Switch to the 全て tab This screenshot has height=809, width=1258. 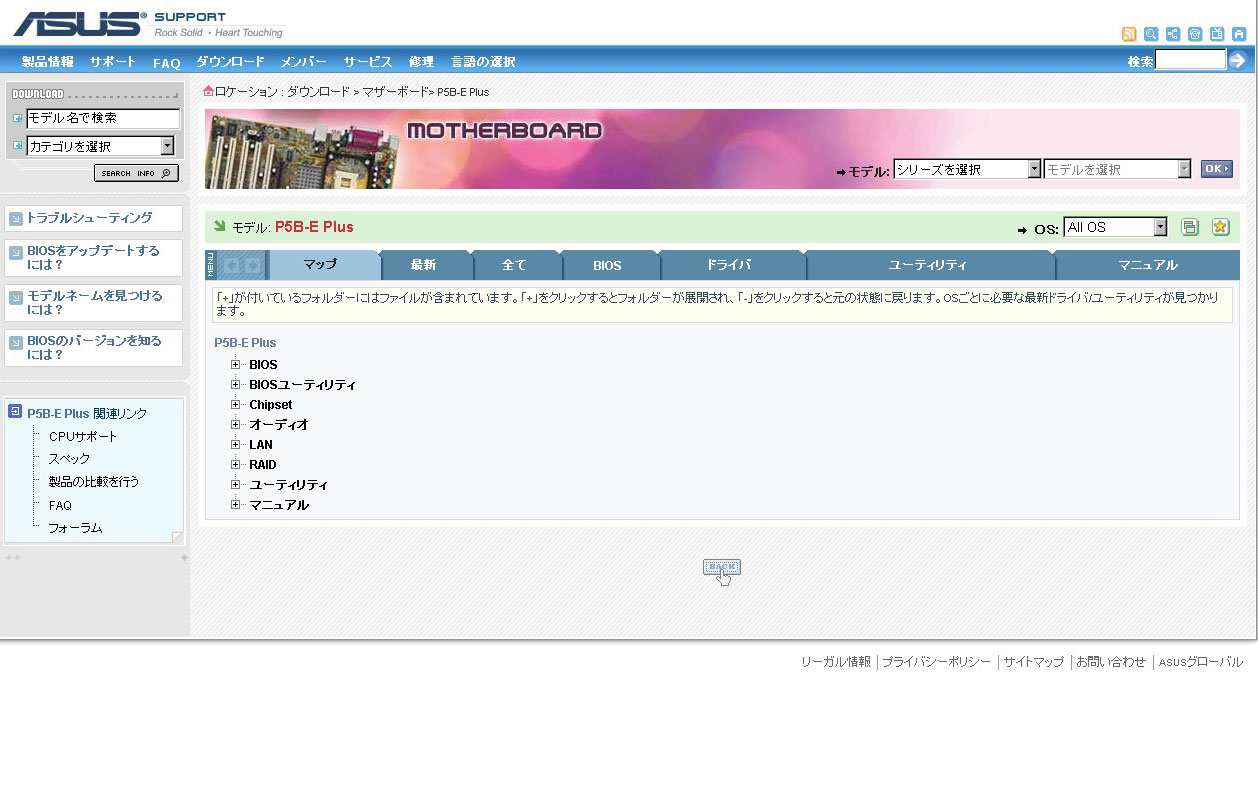point(515,265)
